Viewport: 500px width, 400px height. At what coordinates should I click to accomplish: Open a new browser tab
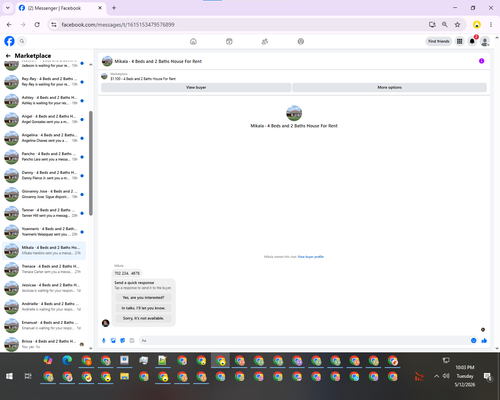click(x=114, y=8)
